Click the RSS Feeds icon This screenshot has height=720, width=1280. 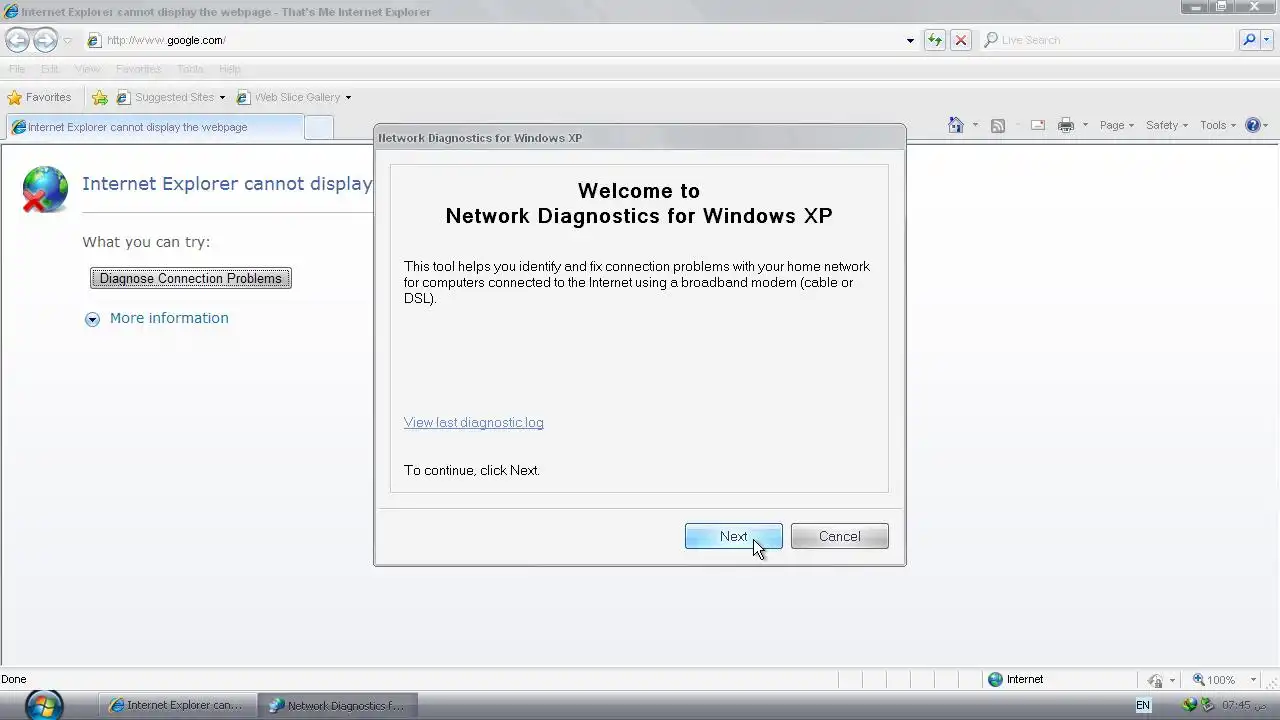click(998, 125)
